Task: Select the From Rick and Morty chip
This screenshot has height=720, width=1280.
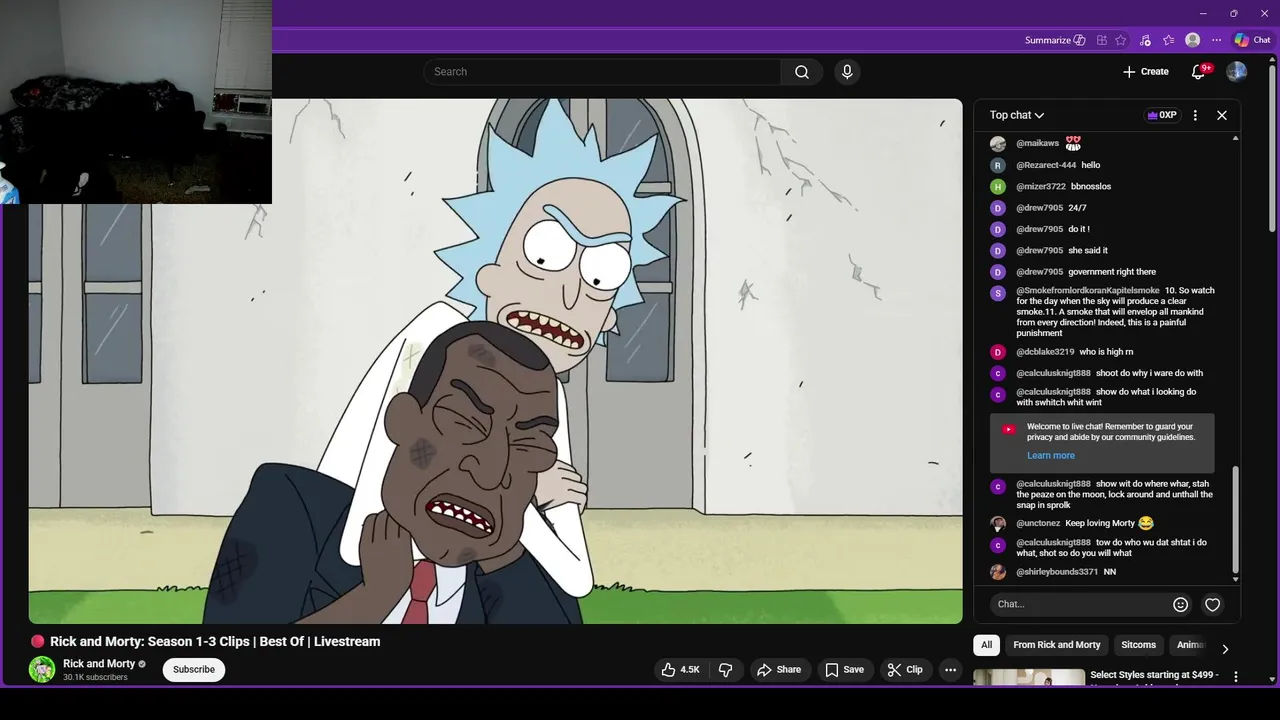Action: [x=1056, y=645]
